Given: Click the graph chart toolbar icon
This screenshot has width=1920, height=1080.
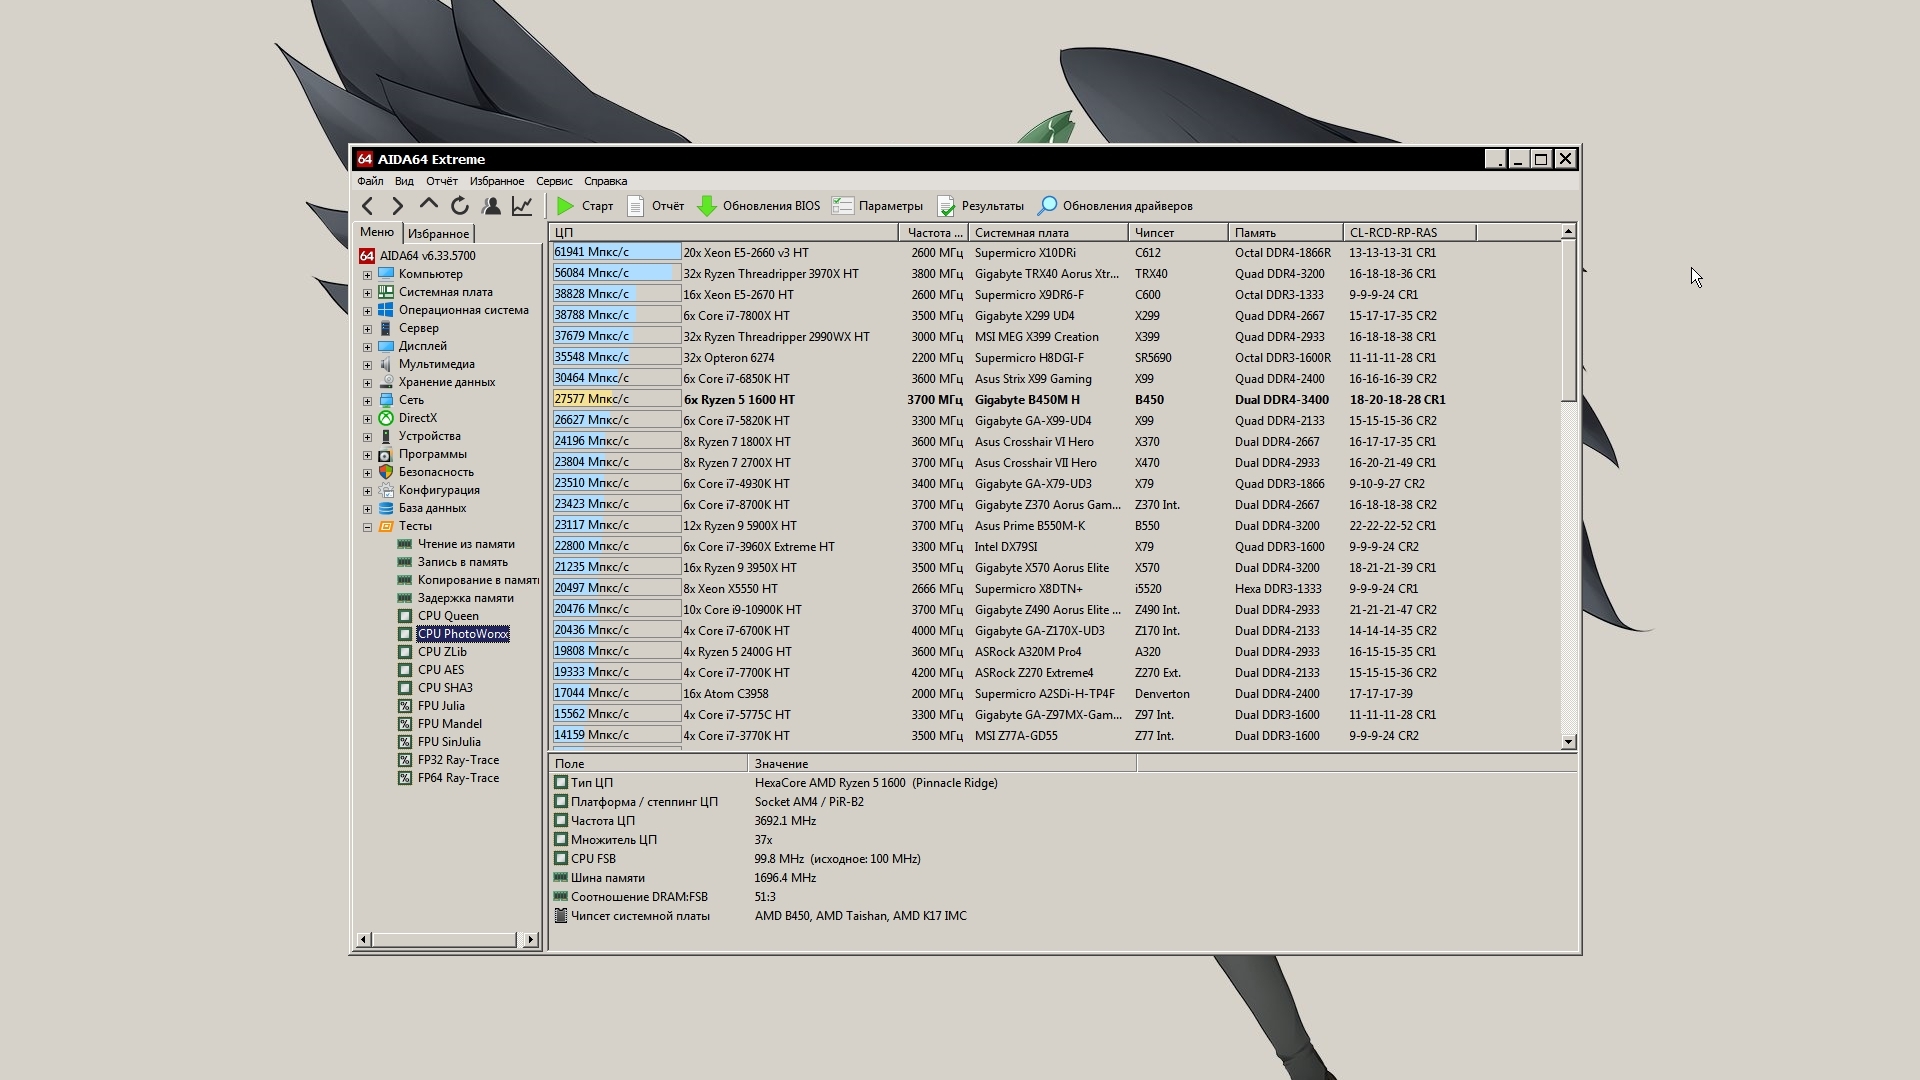Looking at the screenshot, I should [x=522, y=206].
